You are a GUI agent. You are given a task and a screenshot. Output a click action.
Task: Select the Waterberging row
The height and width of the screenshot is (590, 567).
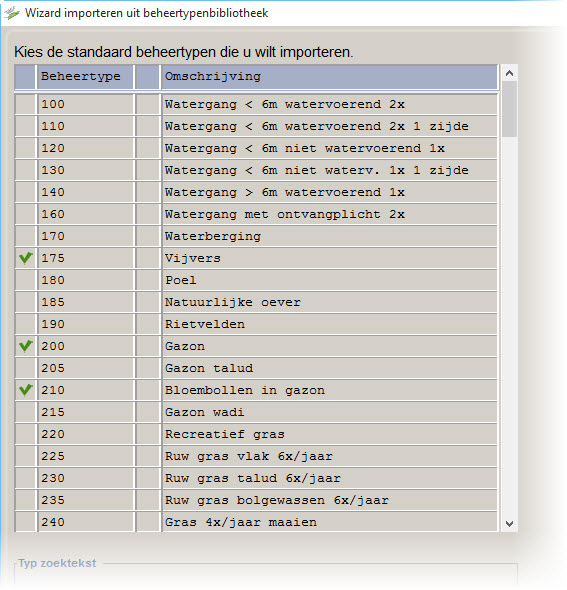tap(256, 236)
